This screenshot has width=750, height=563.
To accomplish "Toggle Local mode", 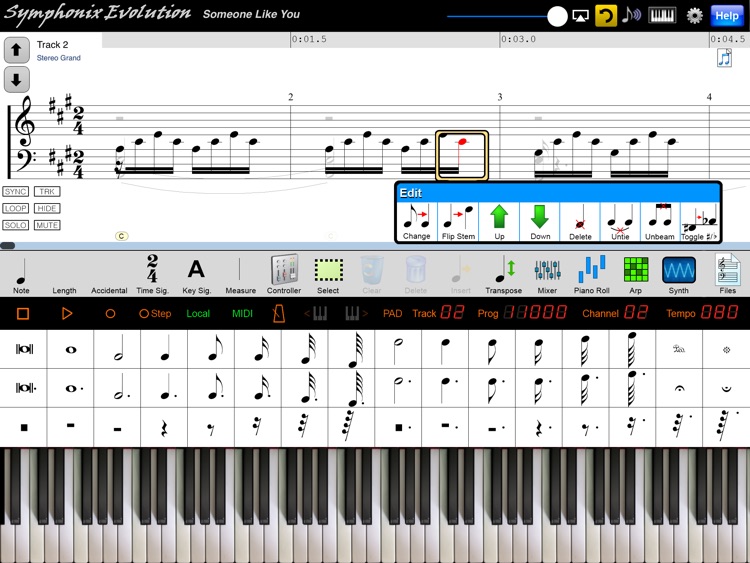I will pyautogui.click(x=198, y=314).
